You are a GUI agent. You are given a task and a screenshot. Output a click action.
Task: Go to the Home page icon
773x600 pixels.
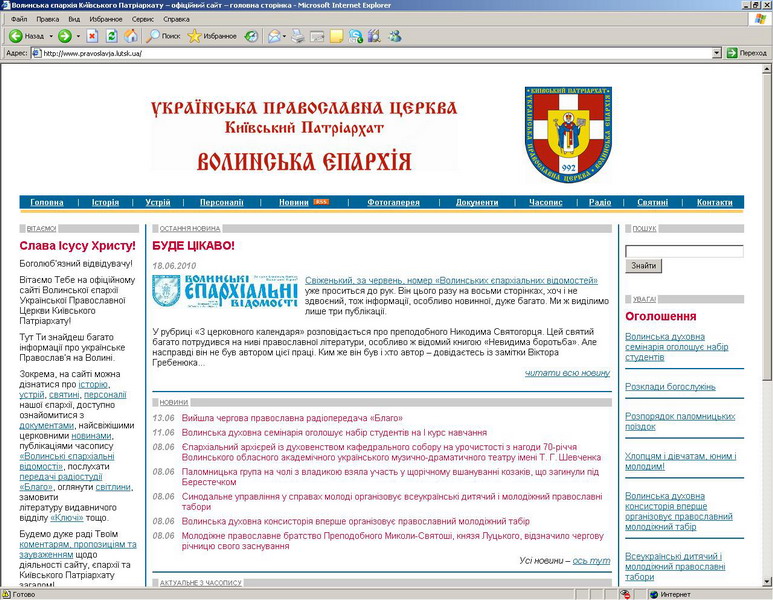131,36
